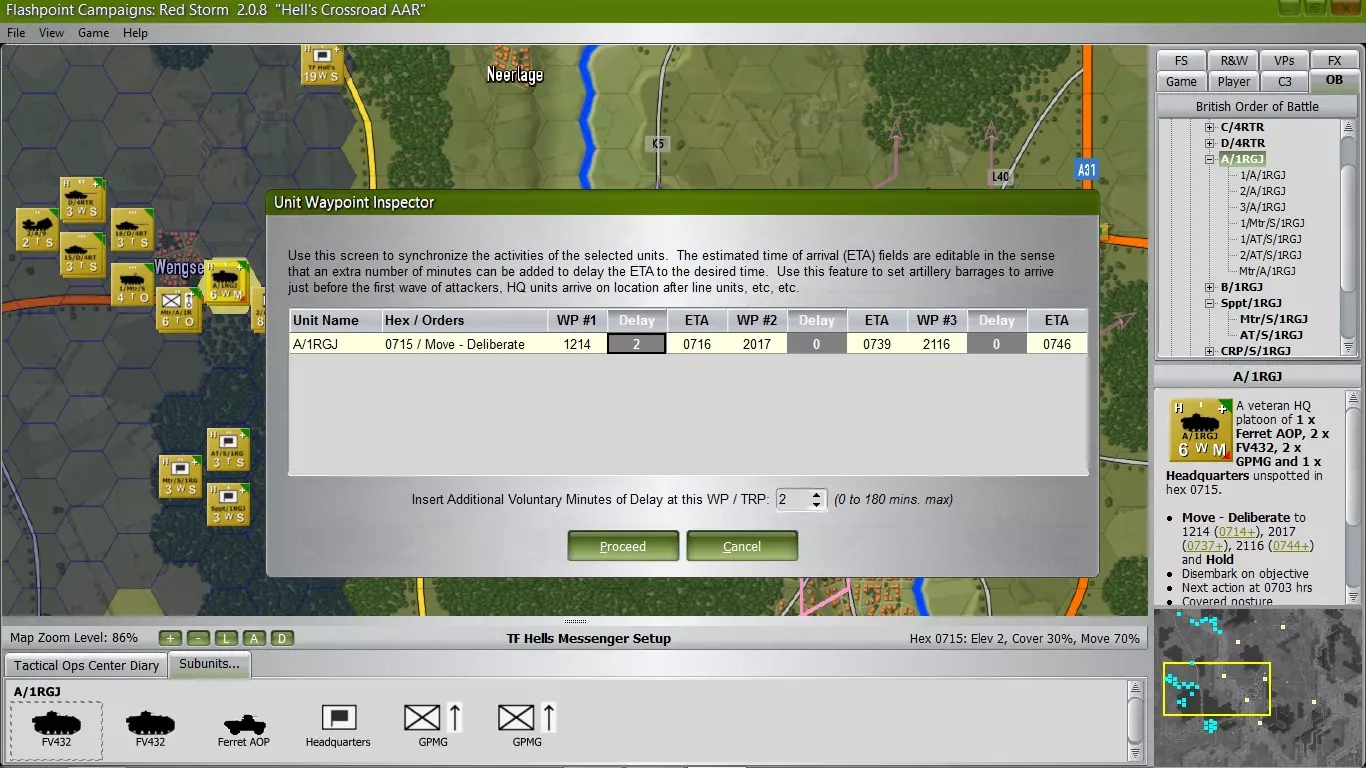The height and width of the screenshot is (768, 1366).
Task: Click the A map zoom button
Action: click(x=254, y=638)
